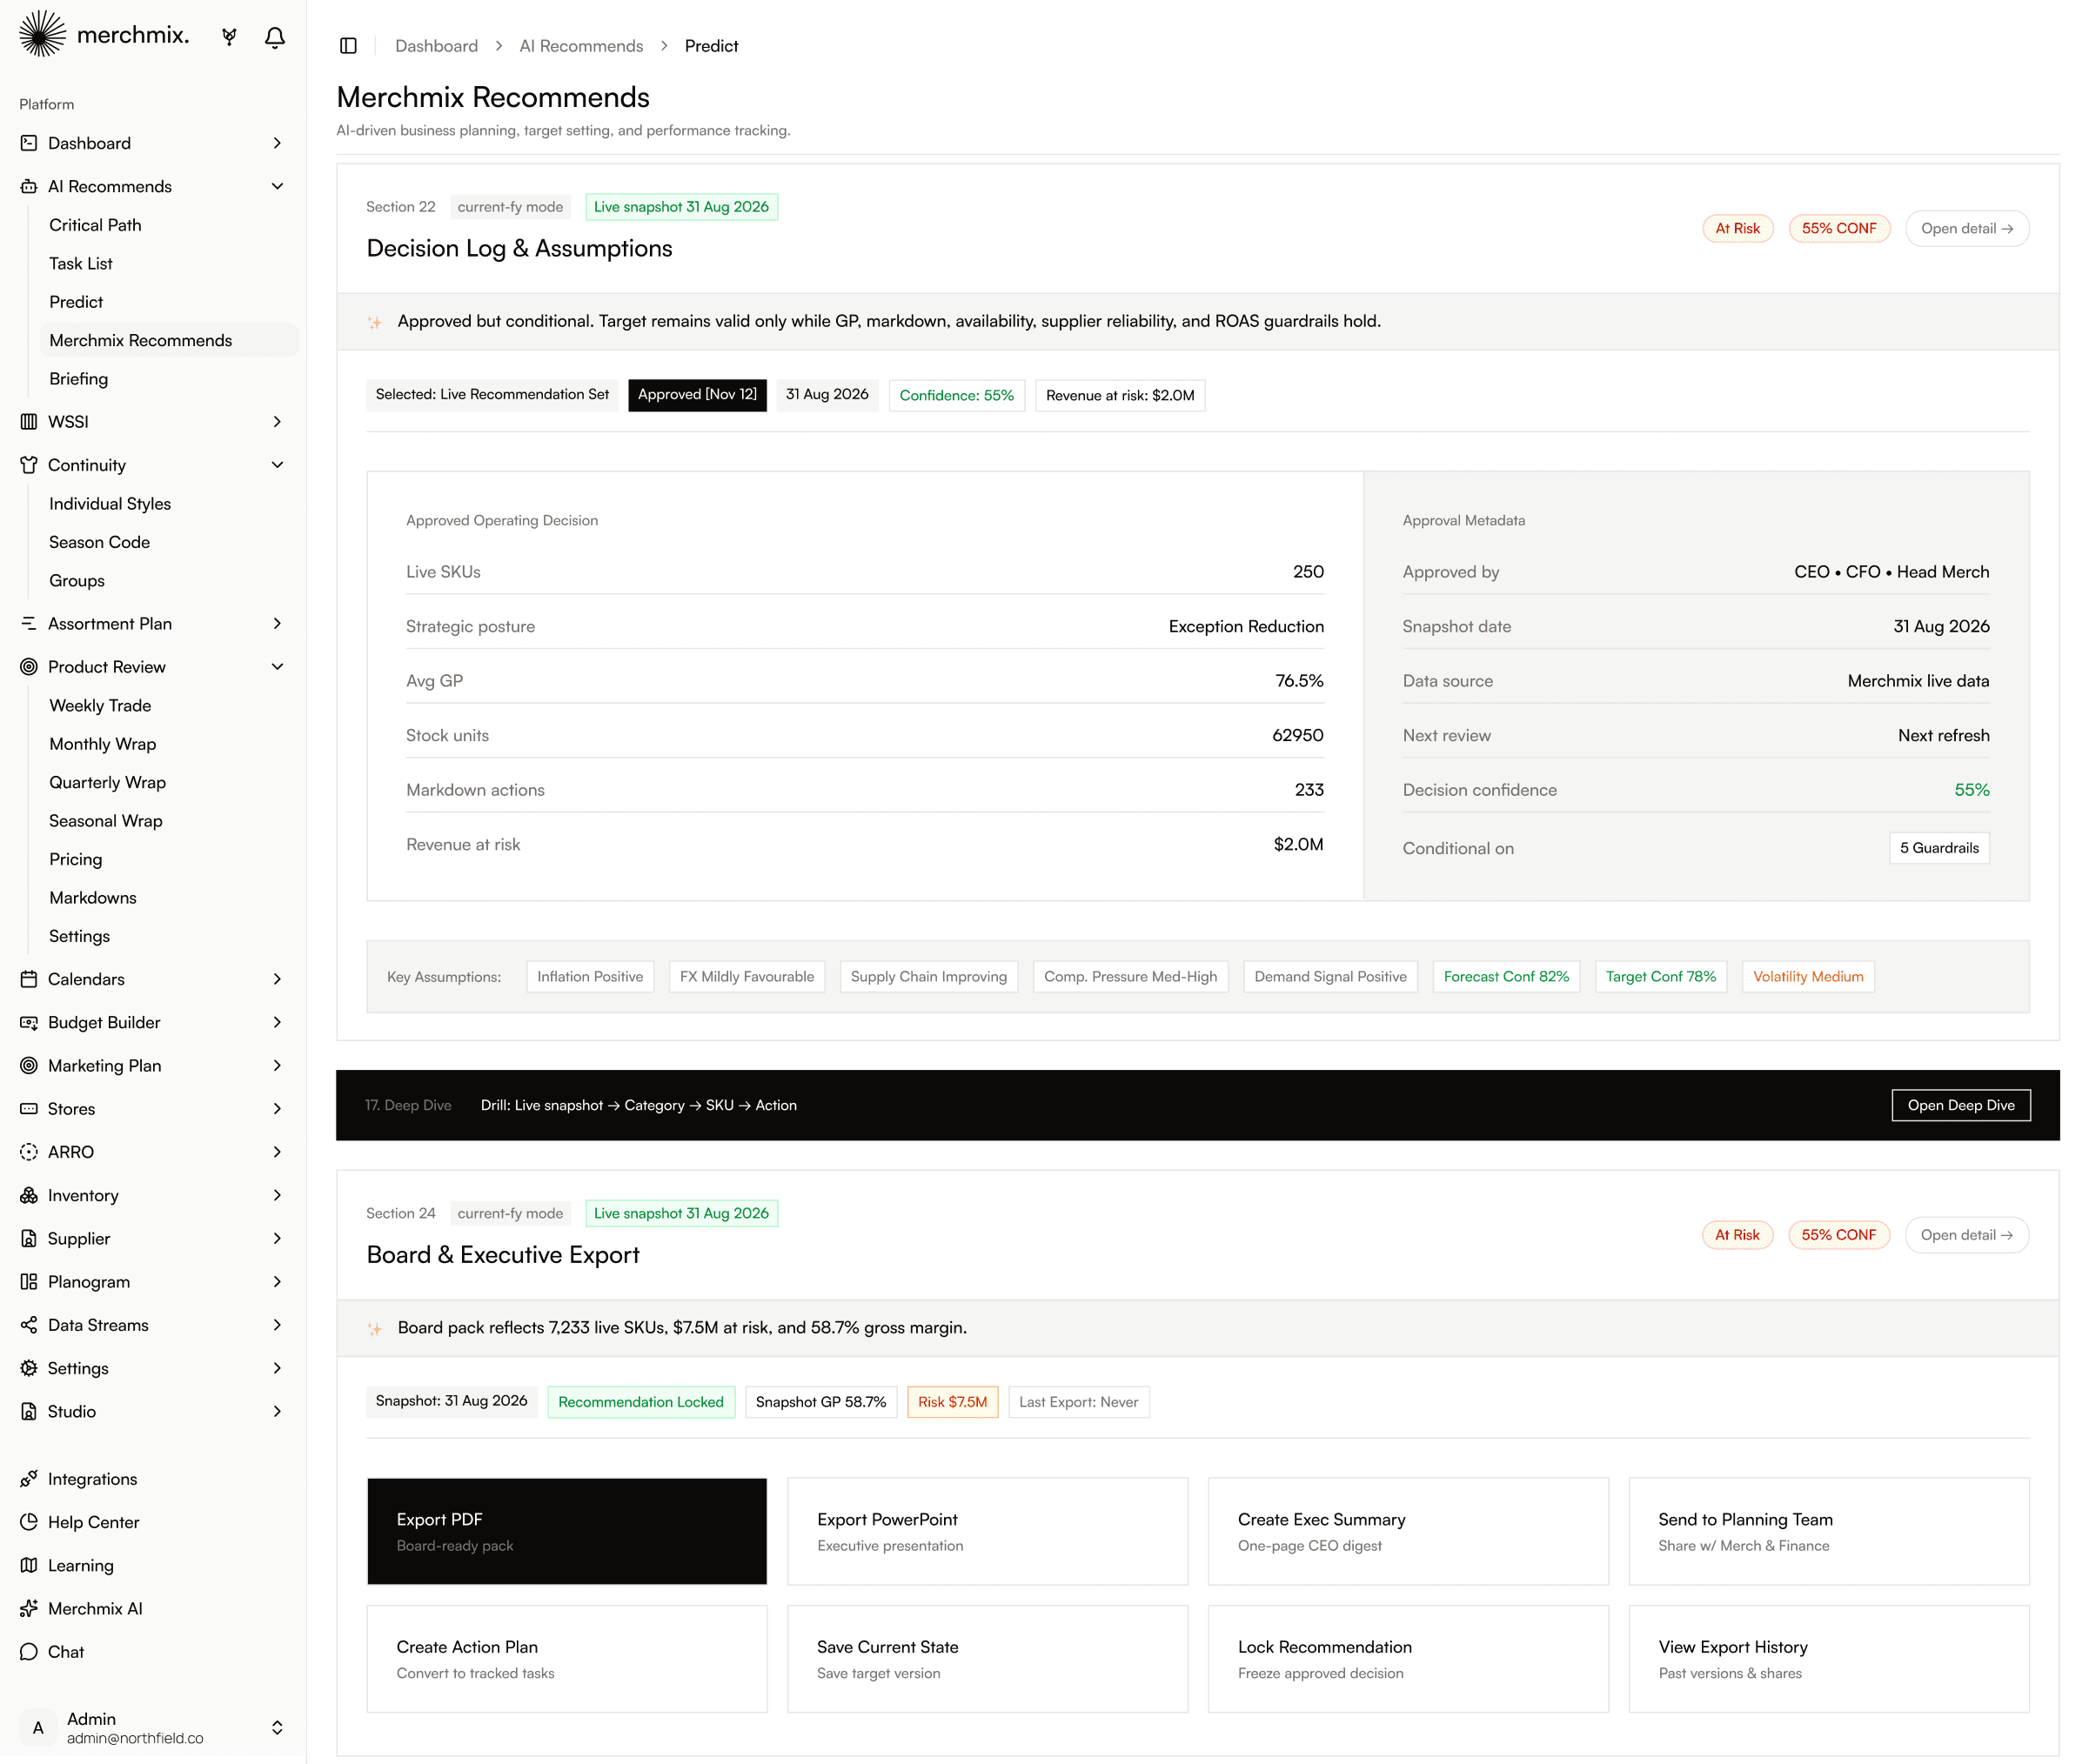Click the Chat bubble icon
Viewport: 2089px width, 1764px height.
[29, 1652]
